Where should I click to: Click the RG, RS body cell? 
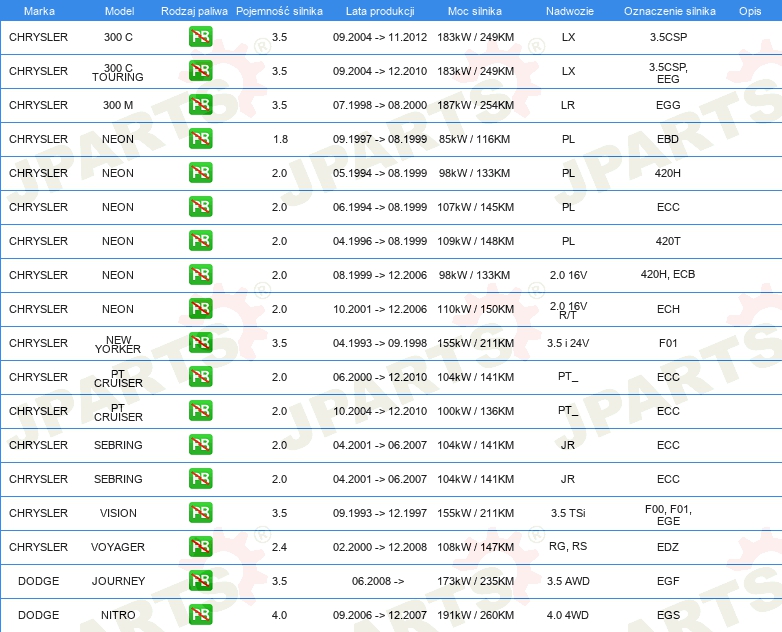(x=568, y=547)
